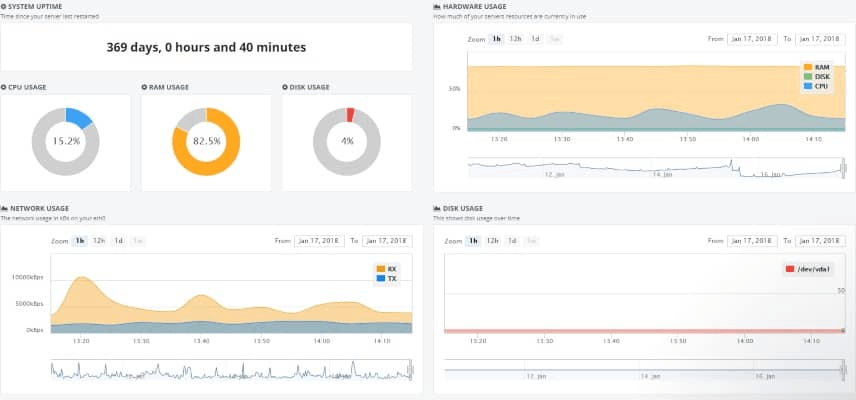Select 12h zoom in Hardware Usage chart
This screenshot has width=856, height=400.
pos(515,39)
